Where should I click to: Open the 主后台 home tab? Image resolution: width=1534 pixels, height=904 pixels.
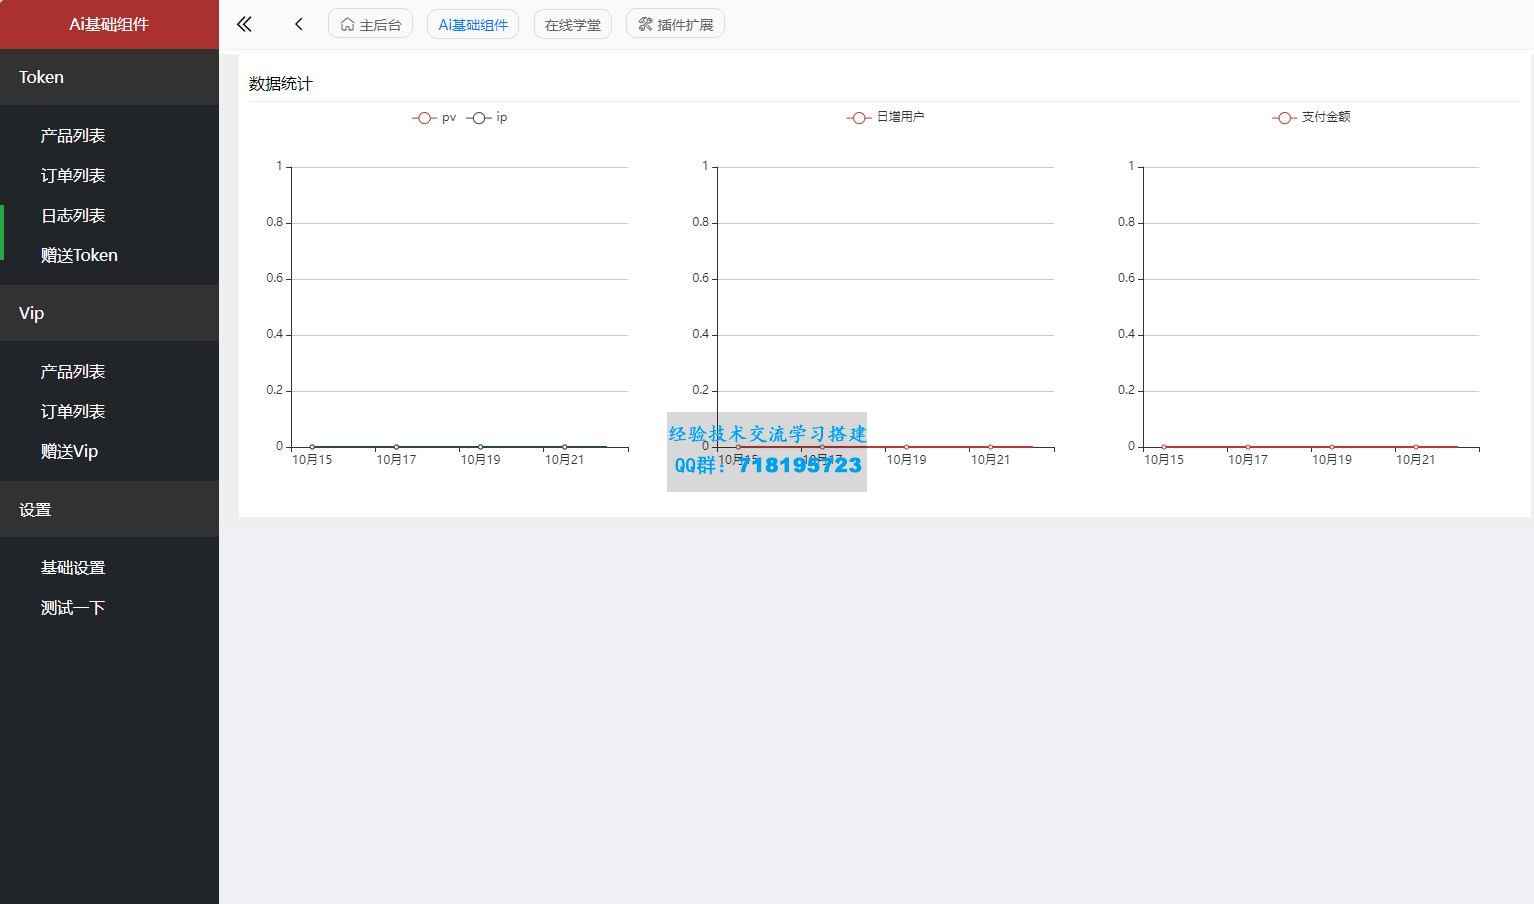pyautogui.click(x=370, y=24)
